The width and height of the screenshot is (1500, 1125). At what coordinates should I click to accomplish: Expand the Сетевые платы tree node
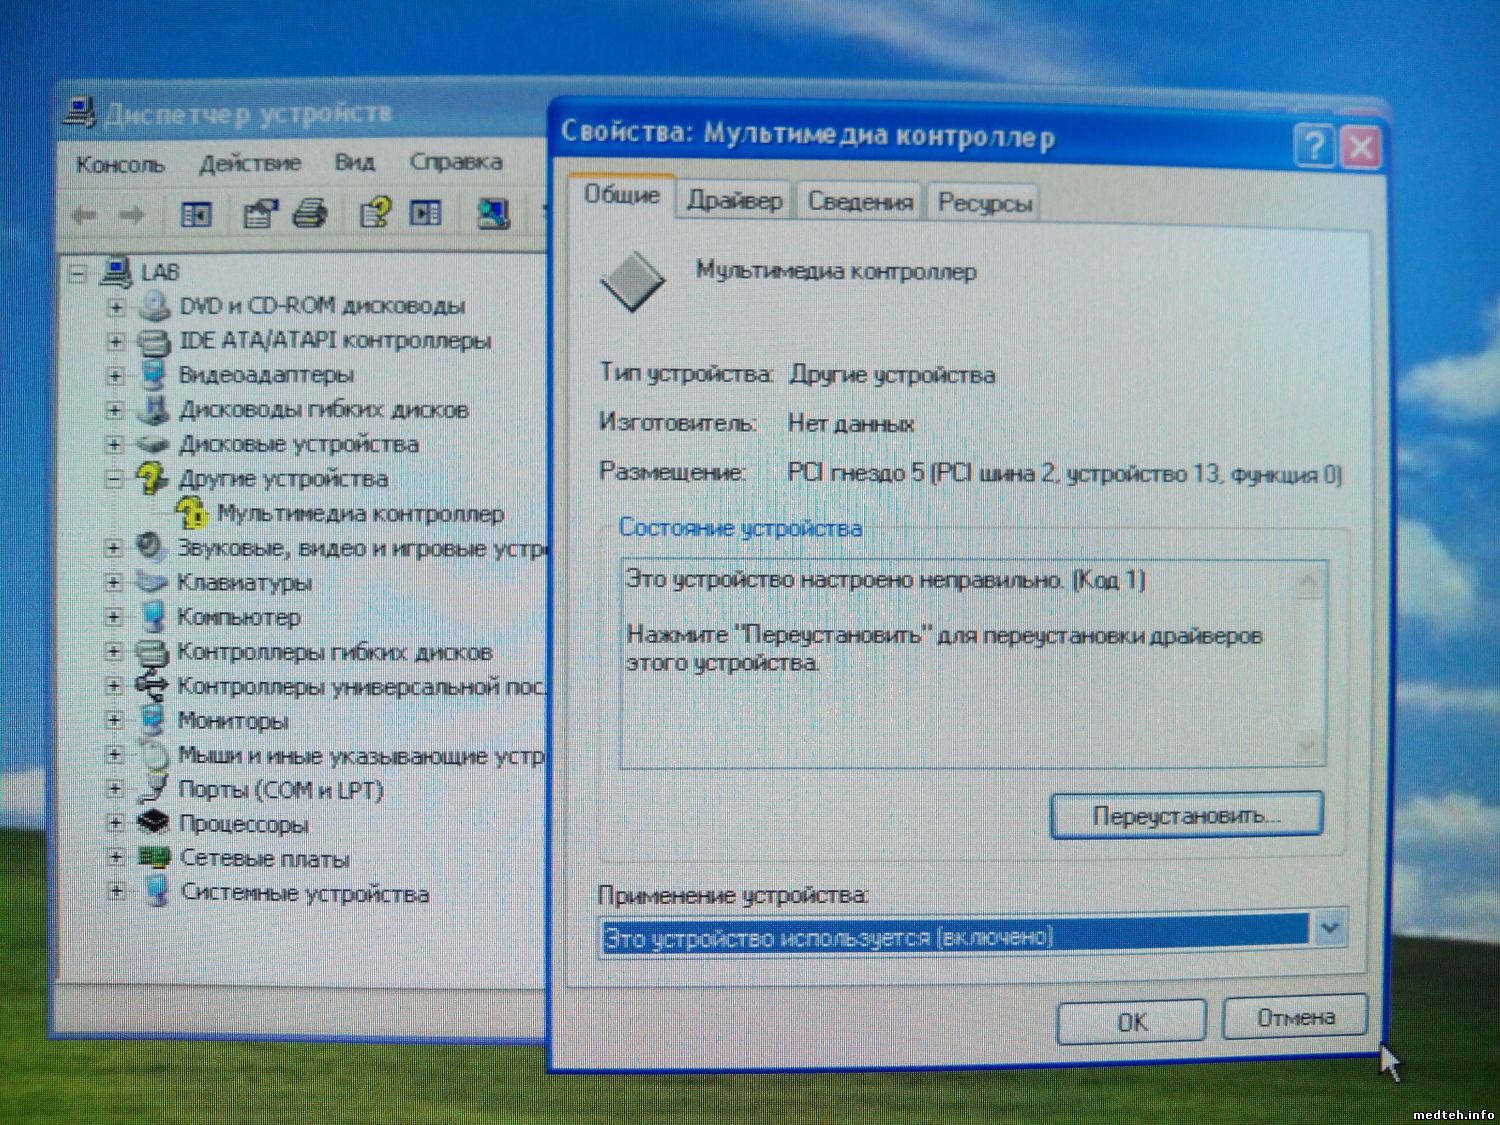click(x=115, y=857)
